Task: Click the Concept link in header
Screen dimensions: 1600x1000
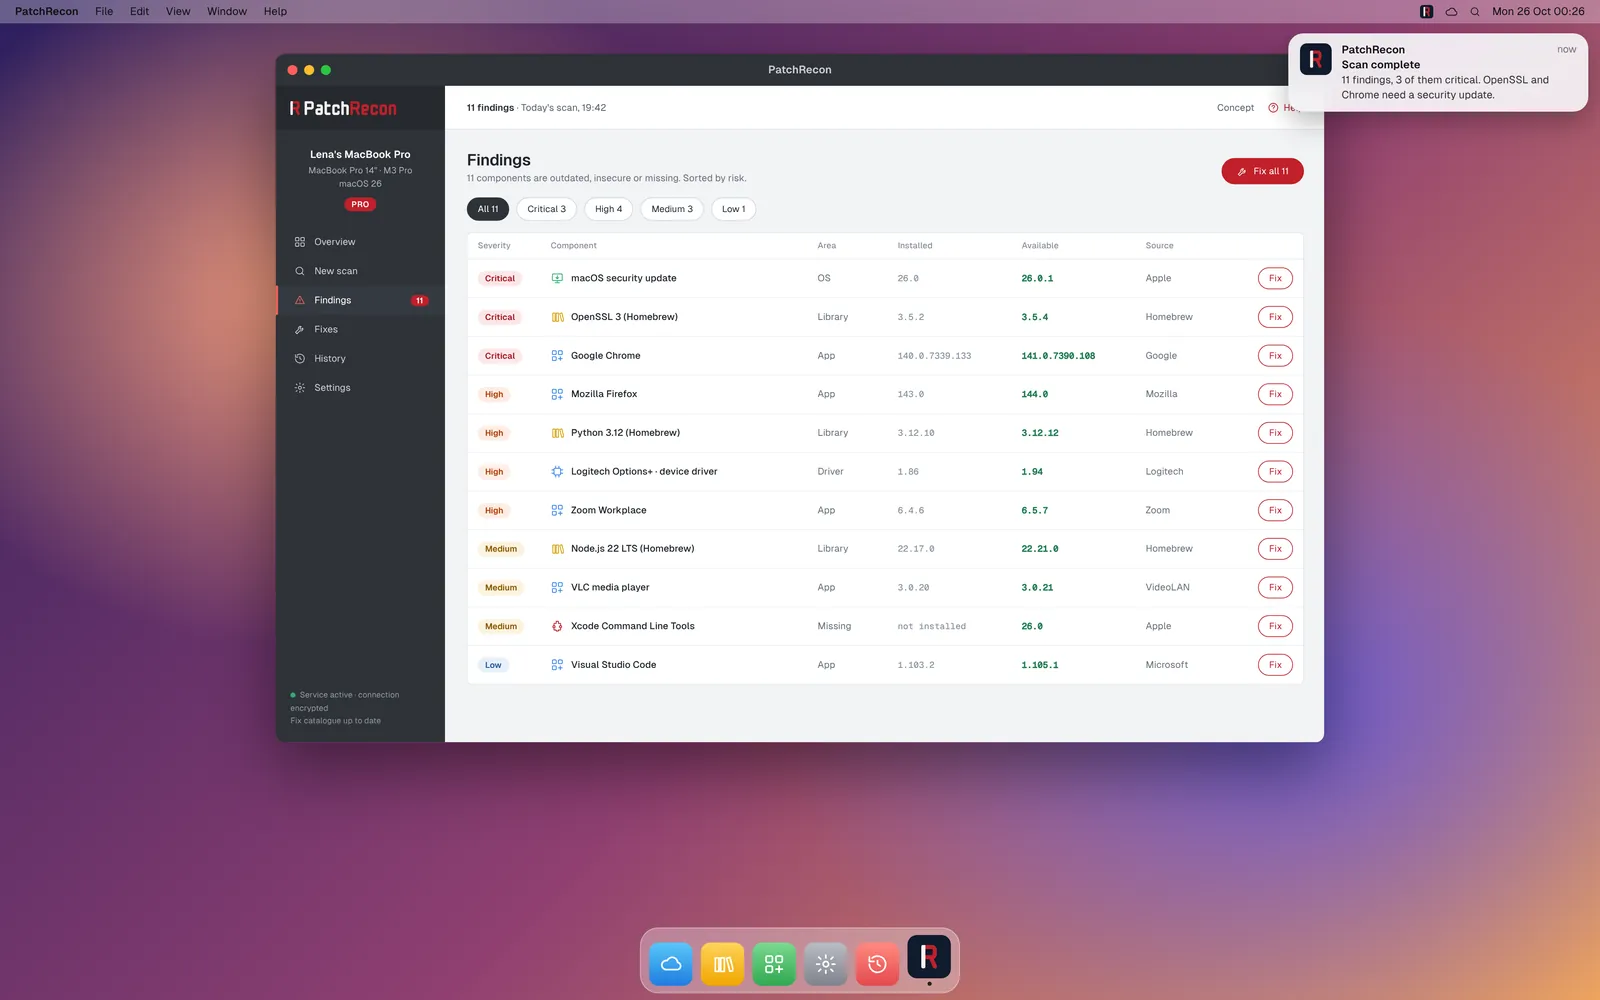Action: [1235, 108]
